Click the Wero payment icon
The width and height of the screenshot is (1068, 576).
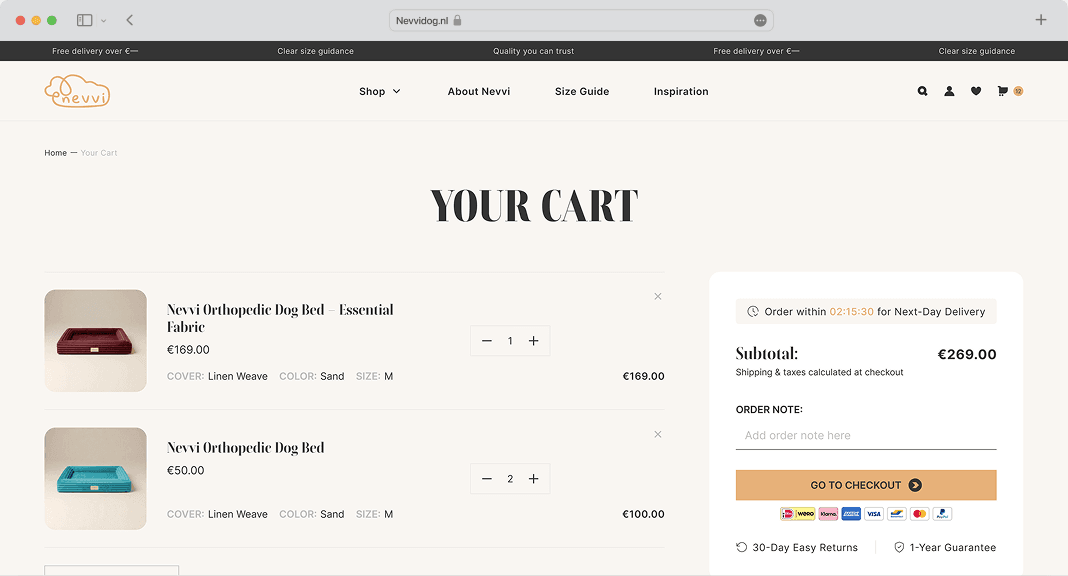pyautogui.click(x=806, y=514)
